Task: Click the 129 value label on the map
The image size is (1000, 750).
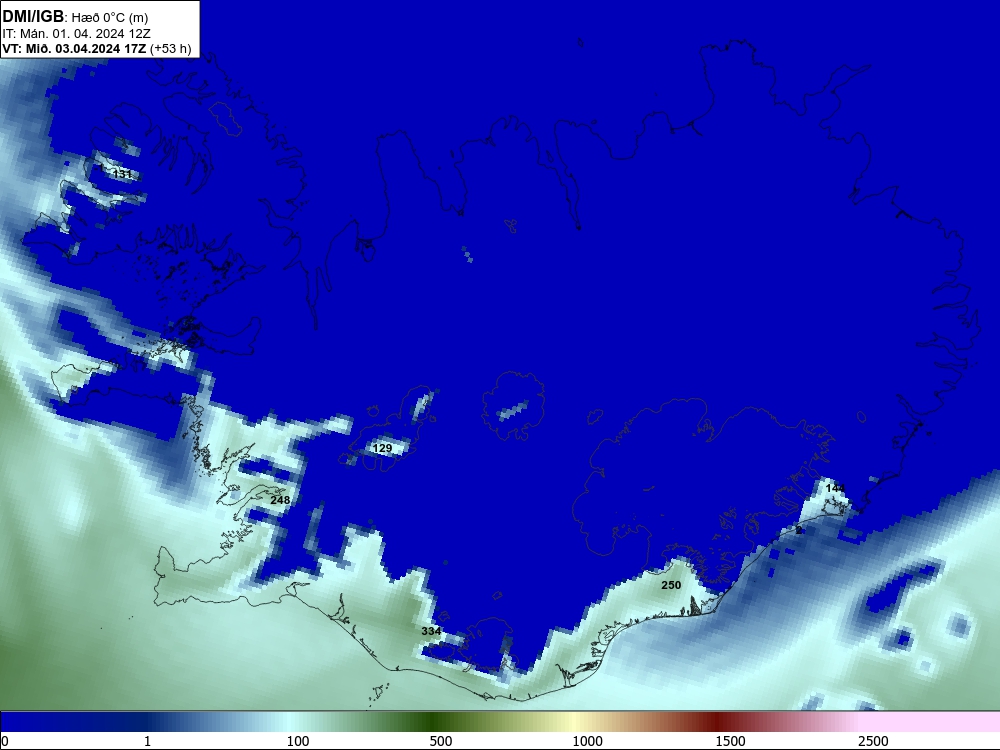Action: point(382,448)
